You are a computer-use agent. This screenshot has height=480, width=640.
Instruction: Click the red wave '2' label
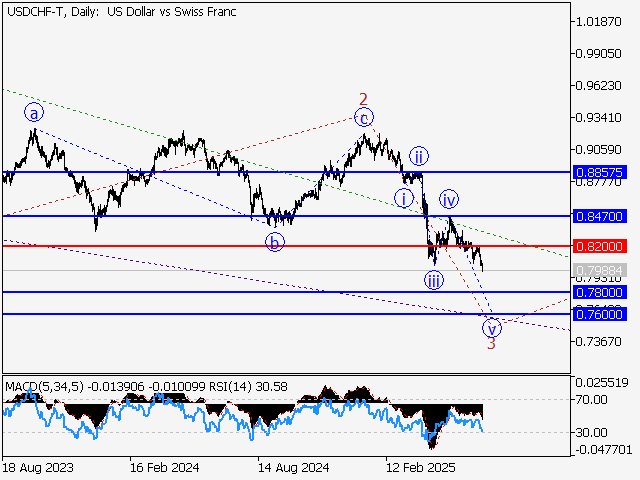364,99
